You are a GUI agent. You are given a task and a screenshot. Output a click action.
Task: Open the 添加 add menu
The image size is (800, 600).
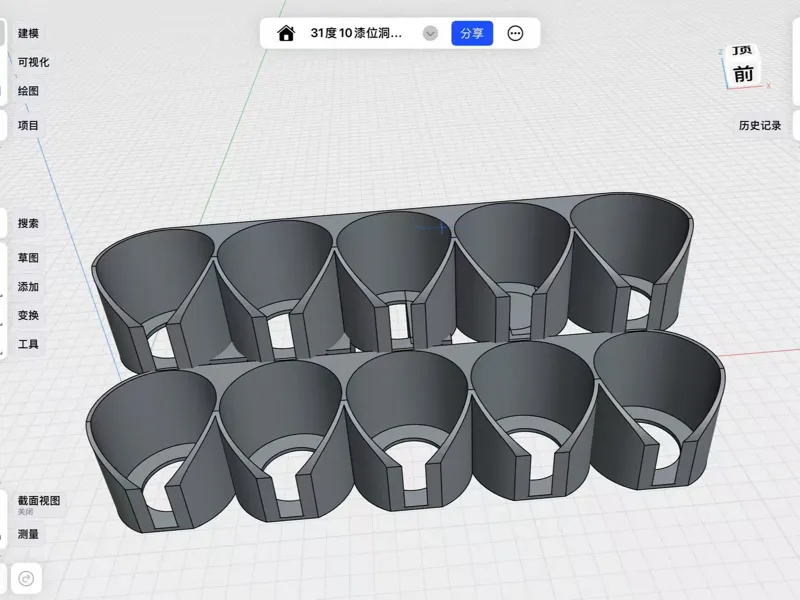point(28,287)
